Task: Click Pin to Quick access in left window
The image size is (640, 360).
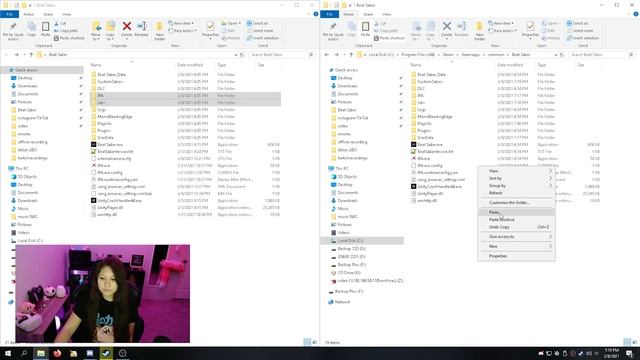Action: [13, 31]
